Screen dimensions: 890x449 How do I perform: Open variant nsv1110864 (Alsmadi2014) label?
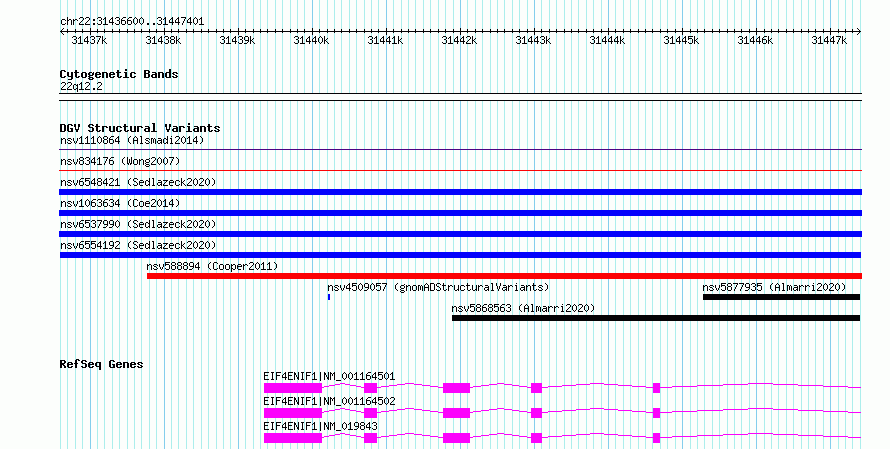[x=132, y=140]
